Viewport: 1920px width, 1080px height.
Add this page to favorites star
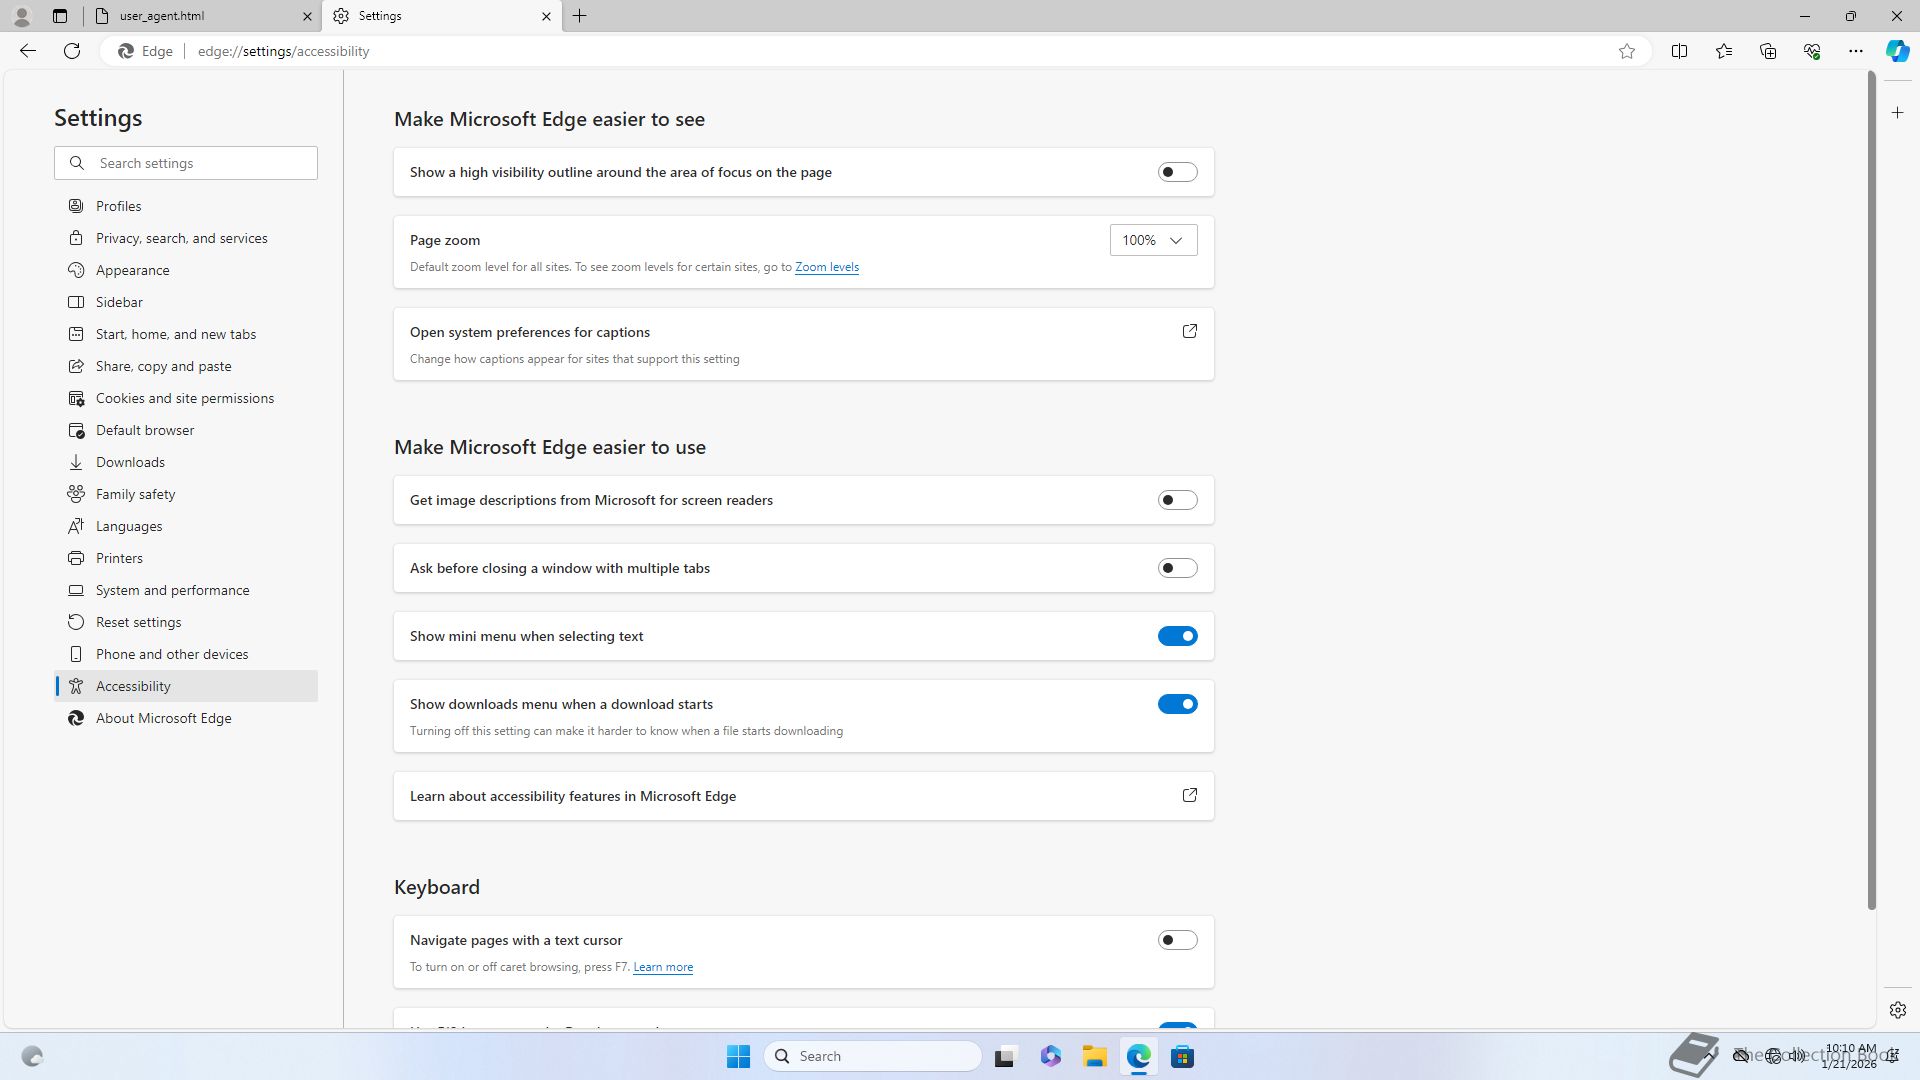tap(1627, 51)
